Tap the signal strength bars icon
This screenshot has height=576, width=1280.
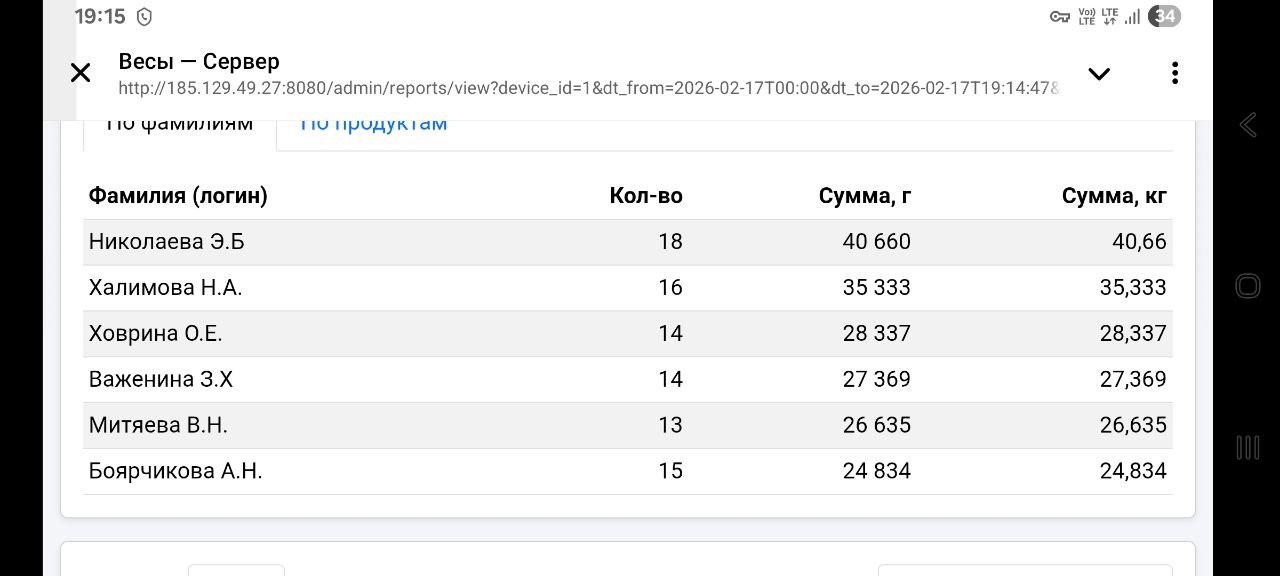click(x=1131, y=16)
